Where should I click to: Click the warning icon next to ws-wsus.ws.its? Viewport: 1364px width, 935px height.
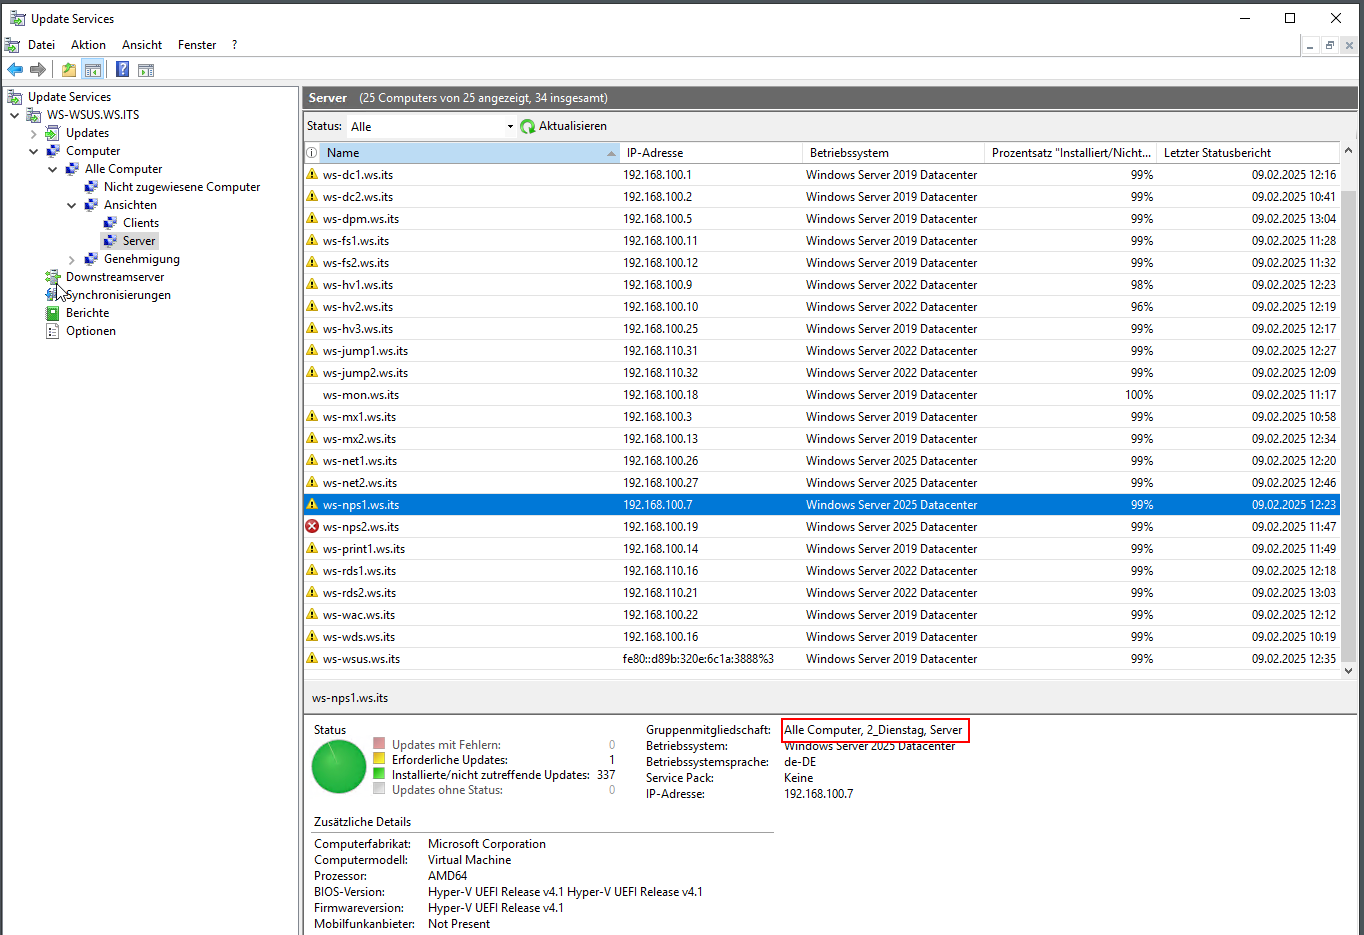click(312, 658)
